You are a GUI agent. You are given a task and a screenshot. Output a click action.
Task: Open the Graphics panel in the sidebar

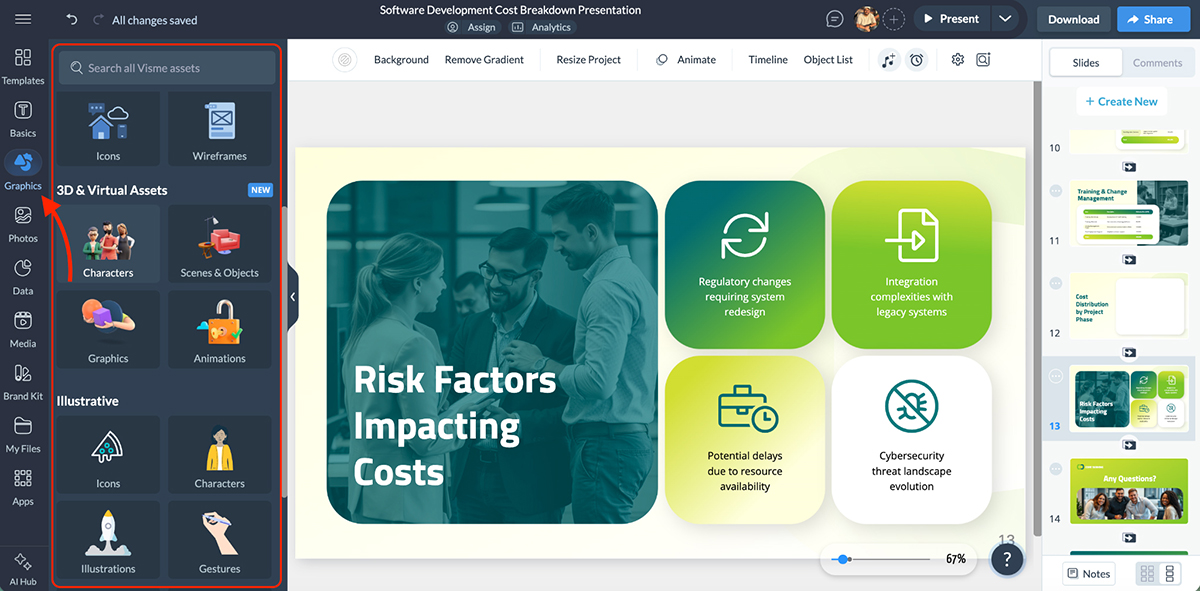point(22,167)
